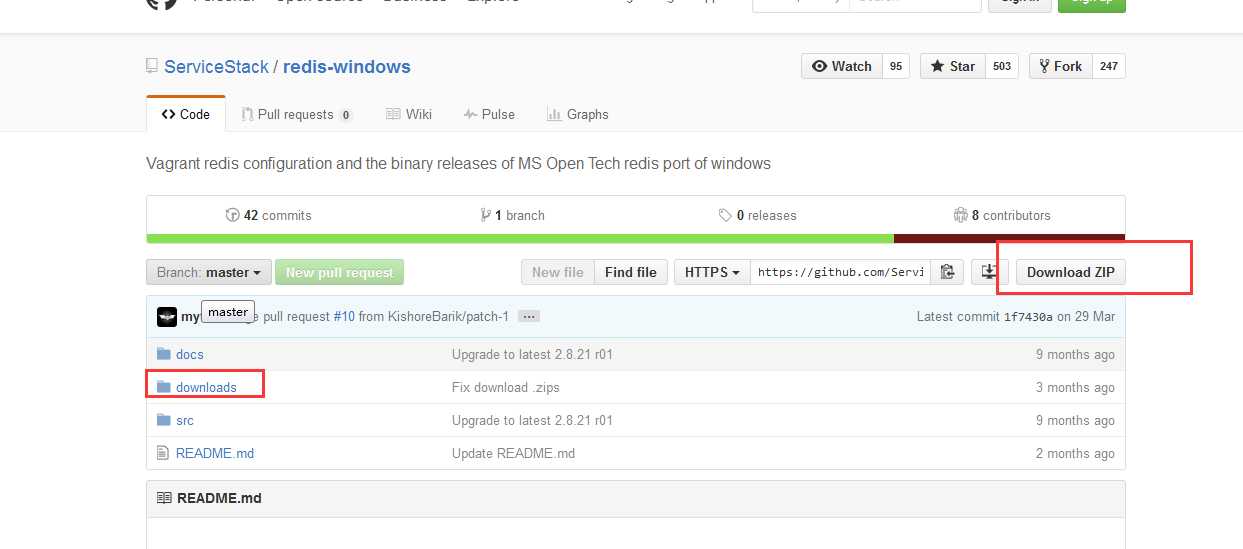Copy clone URL with clipboard icon
The image size is (1243, 549).
[x=948, y=272]
